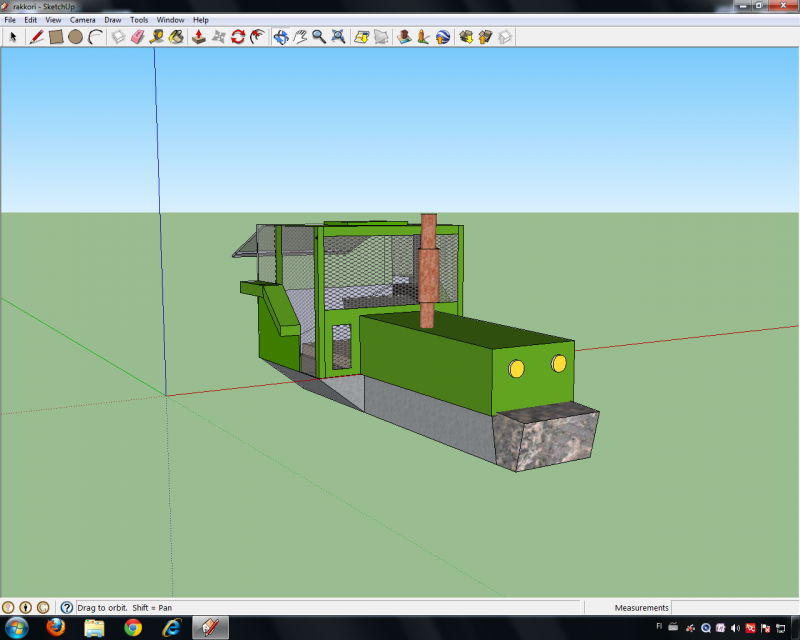This screenshot has width=800, height=640.
Task: Preview model in Google Earth
Action: [x=443, y=37]
